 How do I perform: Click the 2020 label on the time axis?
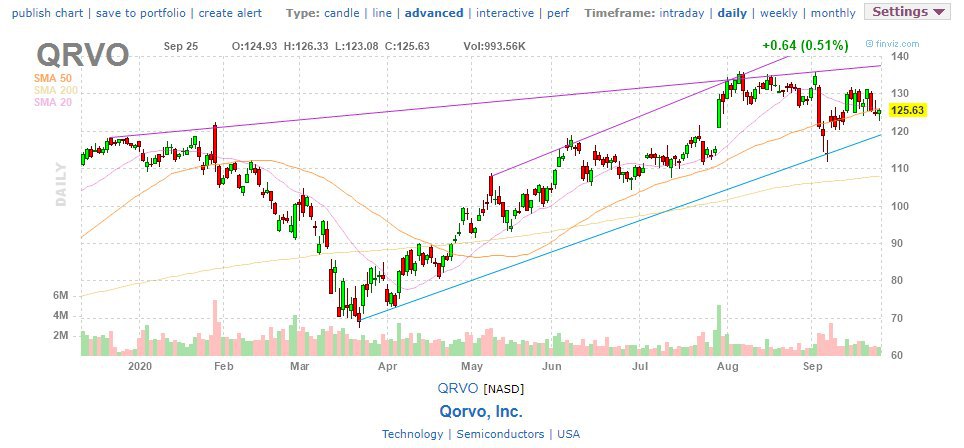tap(140, 366)
